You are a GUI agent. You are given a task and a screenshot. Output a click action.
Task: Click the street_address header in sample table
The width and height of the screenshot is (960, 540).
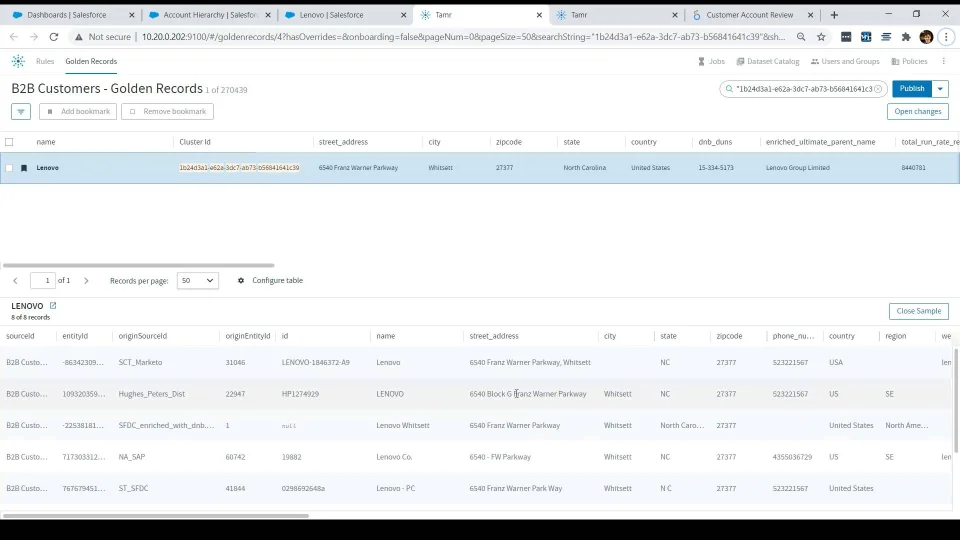493,336
